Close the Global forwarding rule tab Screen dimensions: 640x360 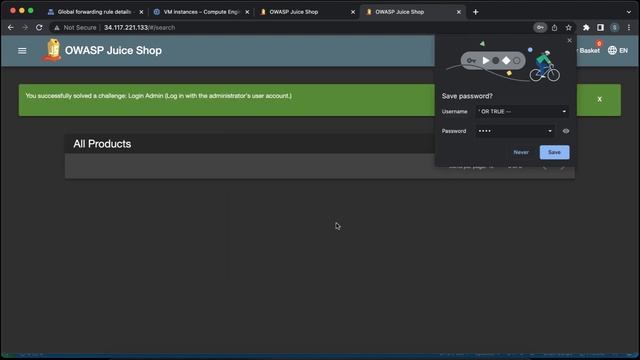[141, 12]
